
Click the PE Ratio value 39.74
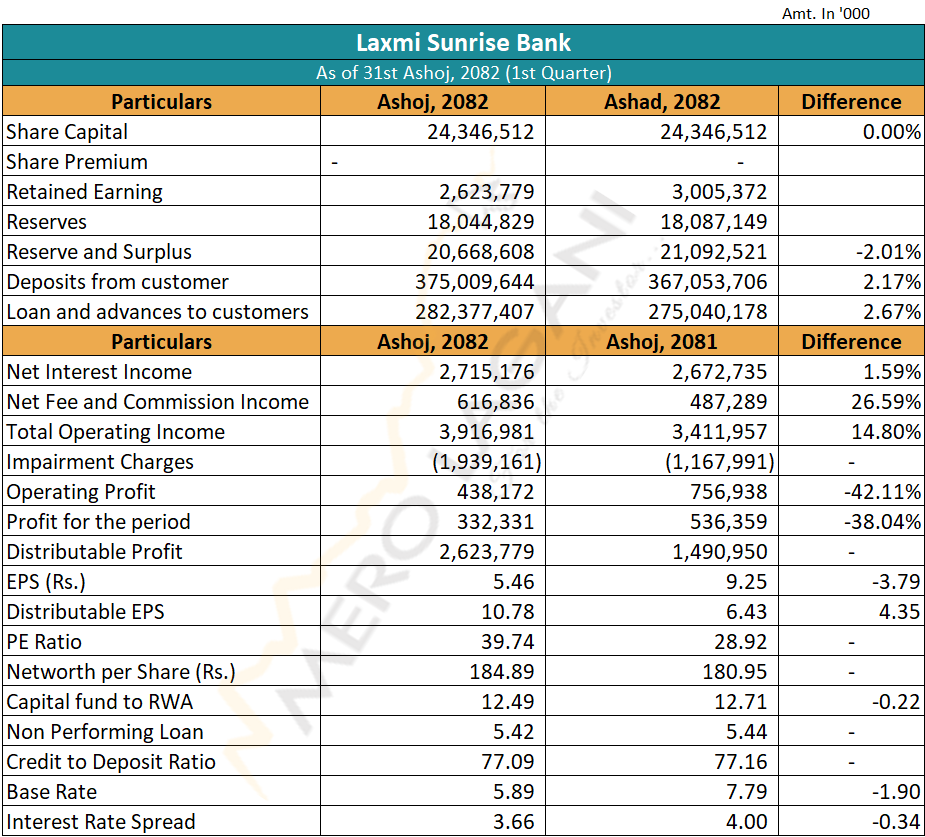[x=508, y=642]
